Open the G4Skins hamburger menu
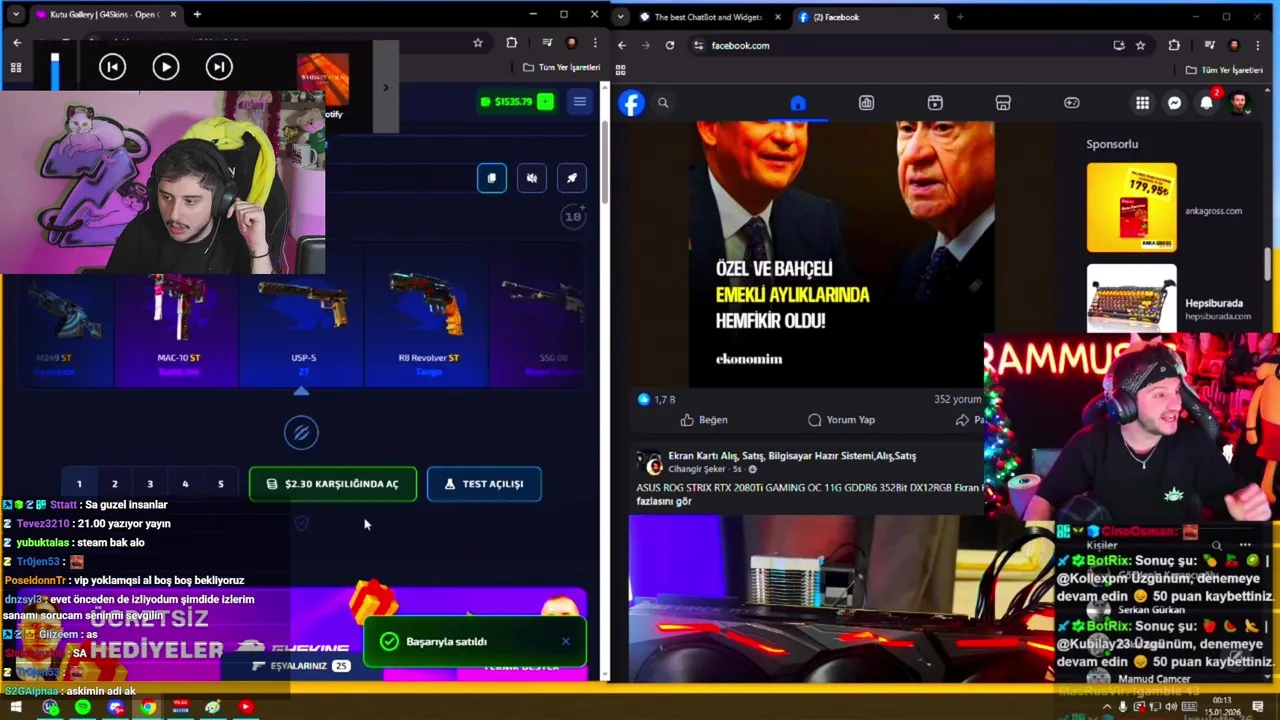1280x720 pixels. [579, 101]
